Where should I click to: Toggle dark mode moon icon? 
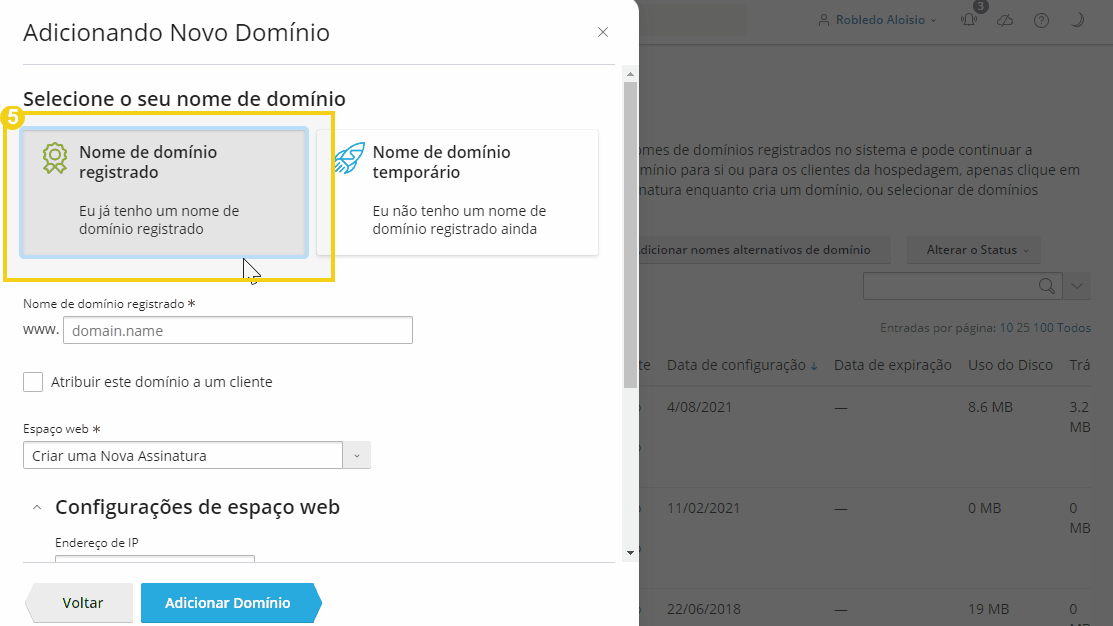pyautogui.click(x=1077, y=20)
